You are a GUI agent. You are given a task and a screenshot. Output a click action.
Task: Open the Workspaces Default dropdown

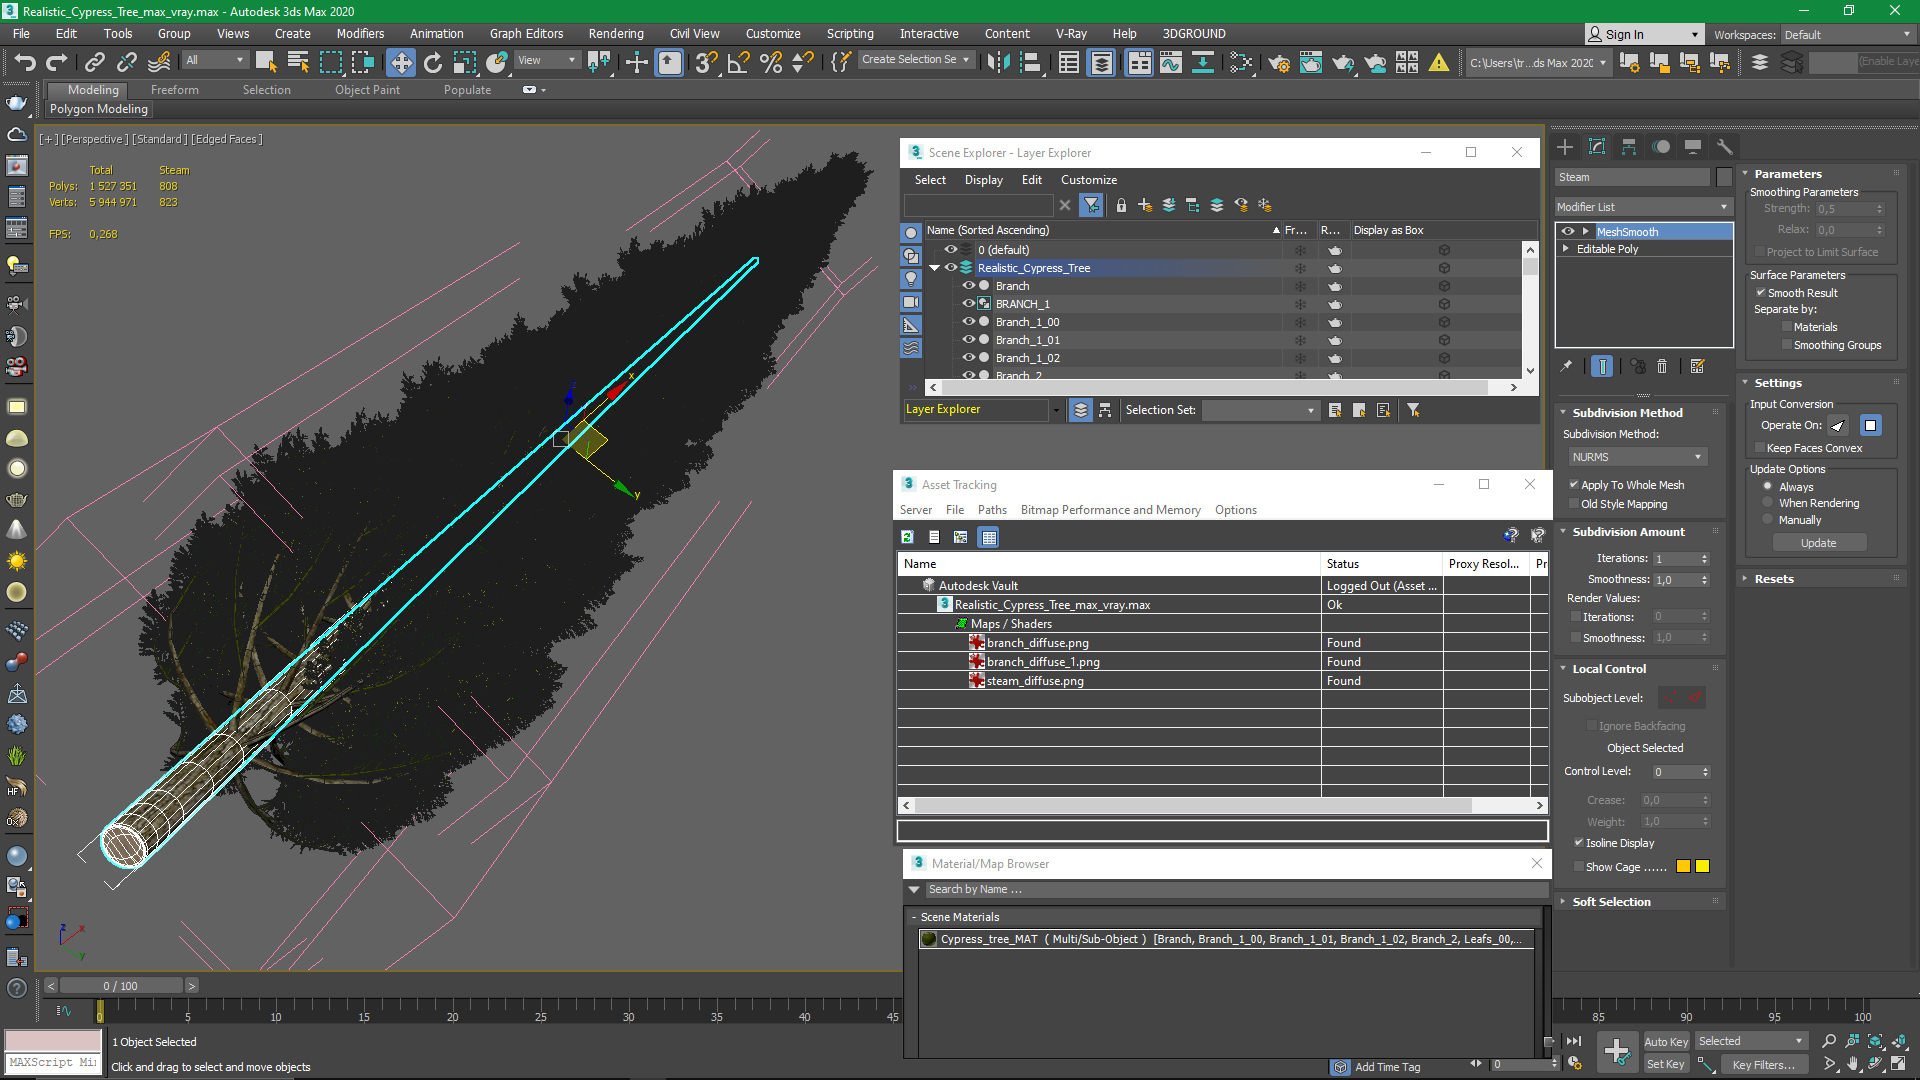click(x=1847, y=35)
